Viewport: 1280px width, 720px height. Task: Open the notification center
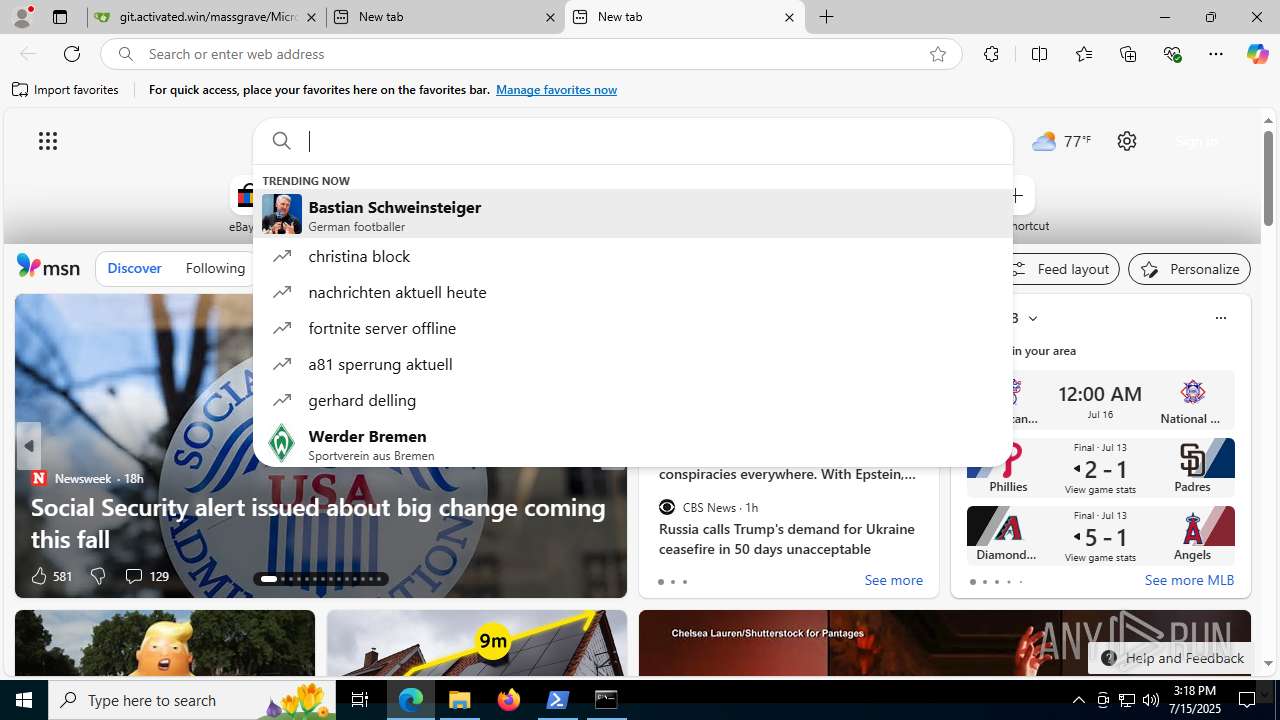(x=1247, y=700)
